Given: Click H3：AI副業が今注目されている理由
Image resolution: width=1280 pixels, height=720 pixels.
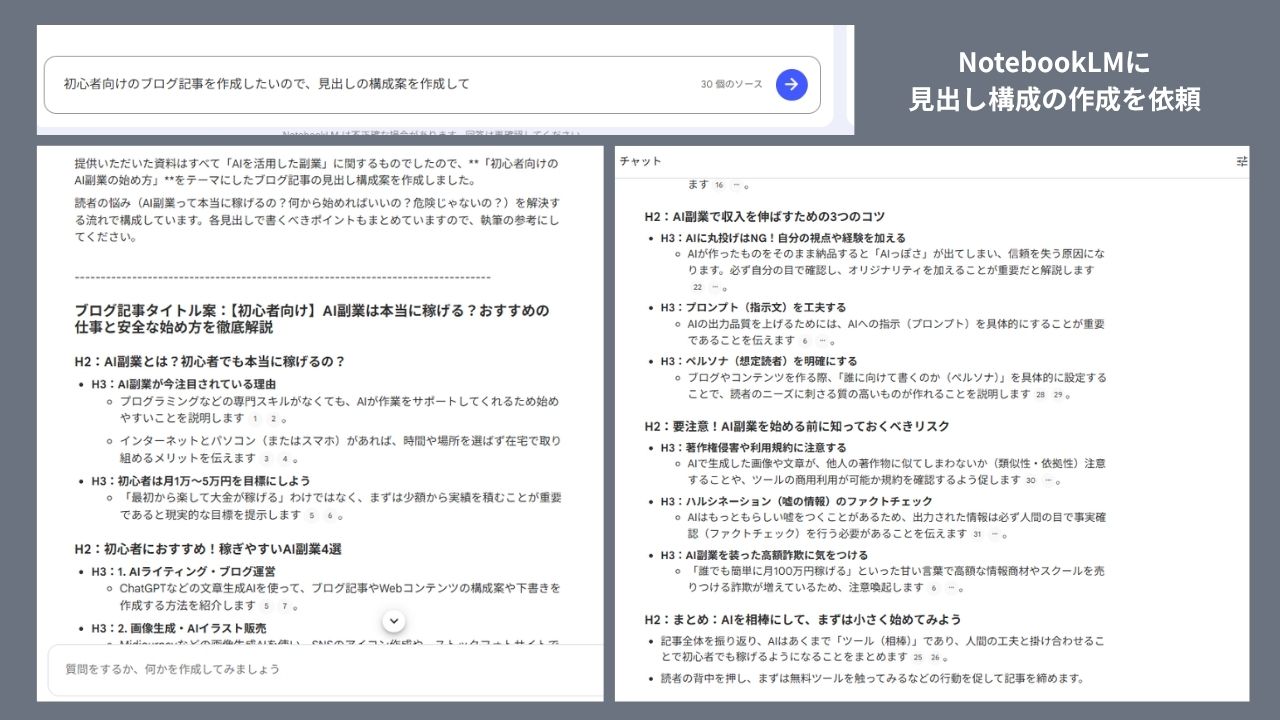Looking at the screenshot, I should [x=183, y=384].
